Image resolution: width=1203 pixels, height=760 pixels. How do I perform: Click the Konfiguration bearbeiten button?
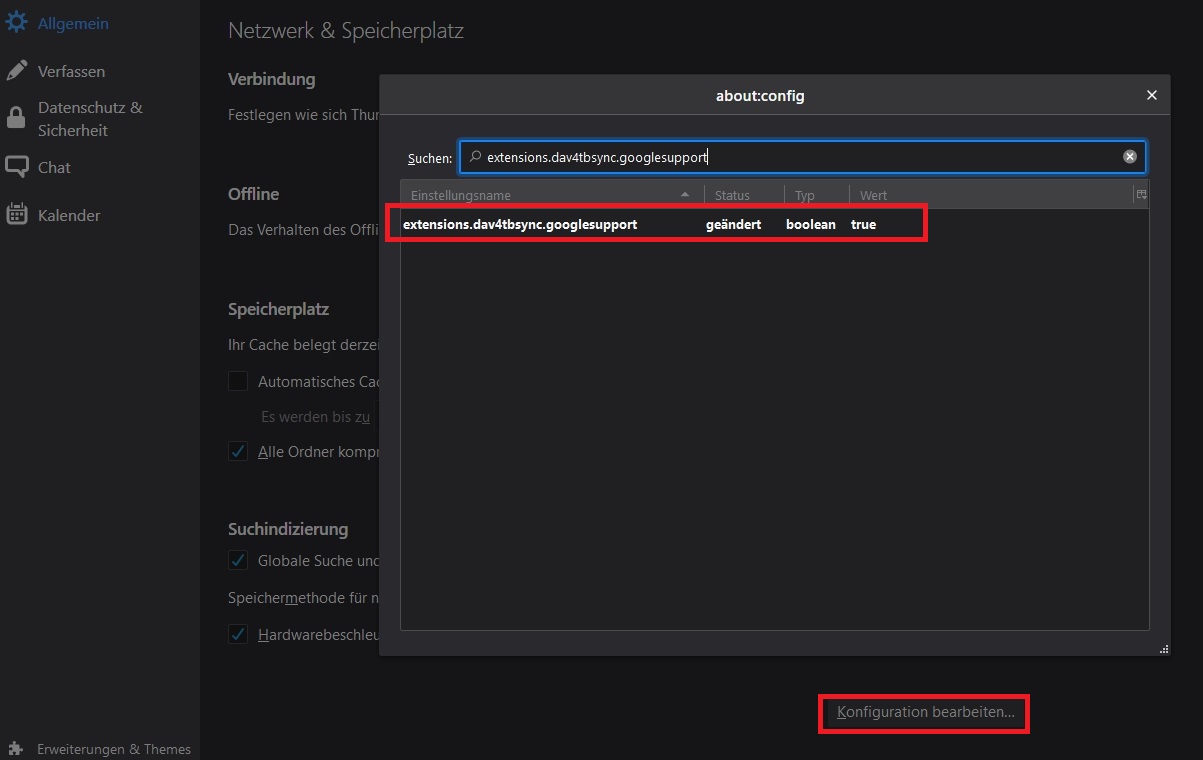[x=925, y=713]
